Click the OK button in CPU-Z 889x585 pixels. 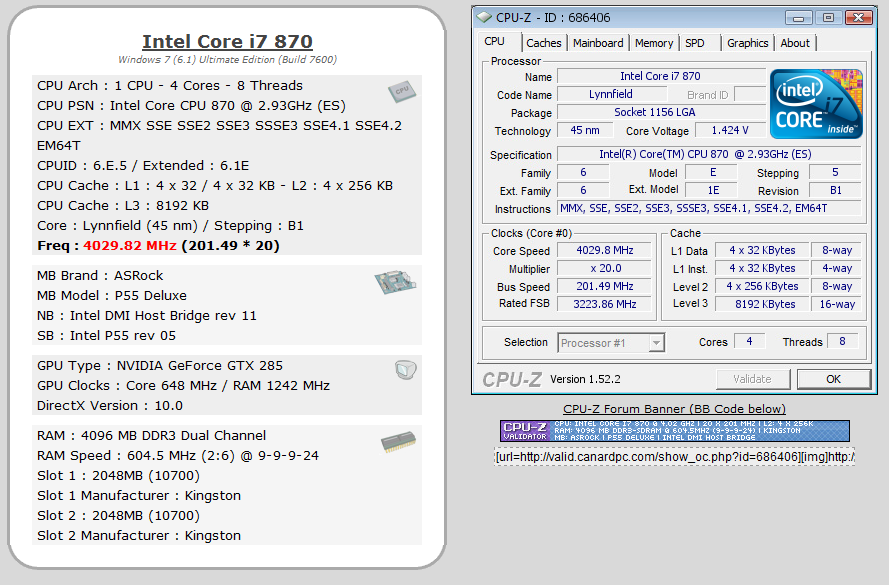tap(833, 379)
